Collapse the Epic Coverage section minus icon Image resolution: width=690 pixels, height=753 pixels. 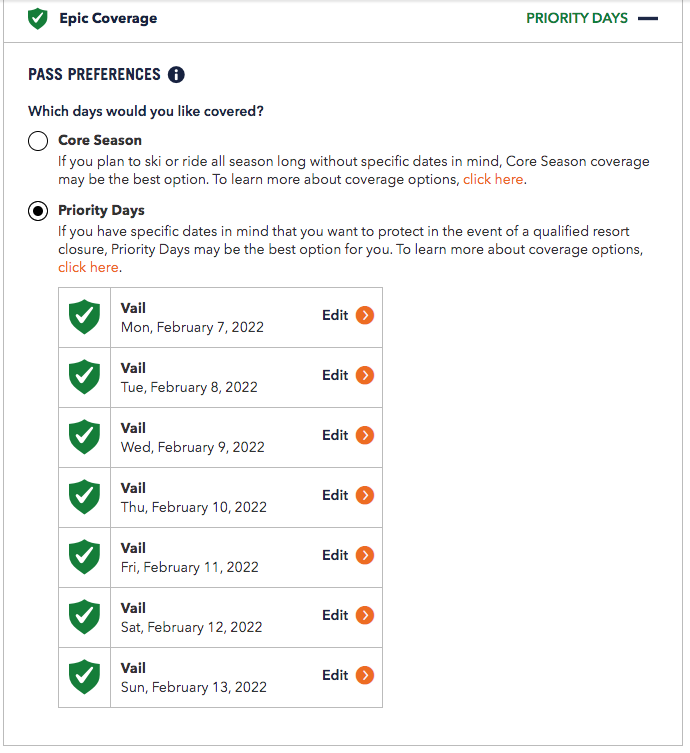pyautogui.click(x=647, y=18)
